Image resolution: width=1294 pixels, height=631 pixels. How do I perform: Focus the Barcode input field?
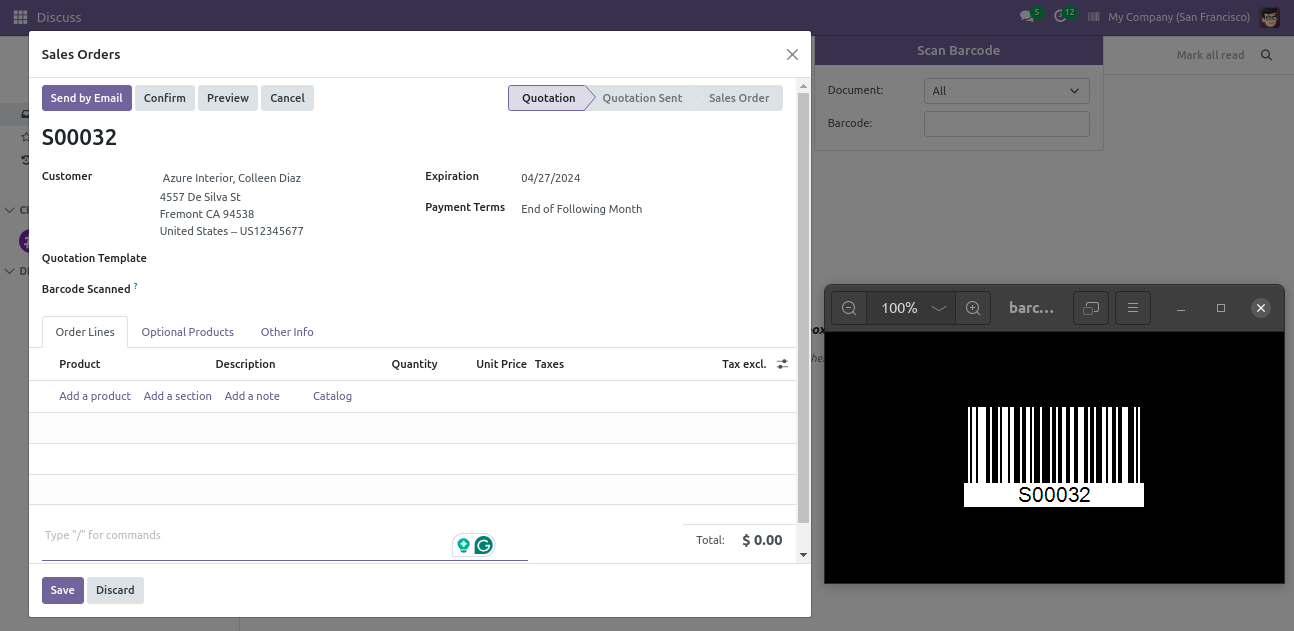coord(1006,123)
